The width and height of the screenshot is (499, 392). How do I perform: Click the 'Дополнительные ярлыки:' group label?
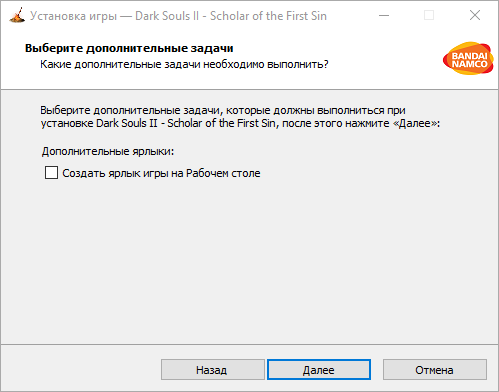coord(108,151)
